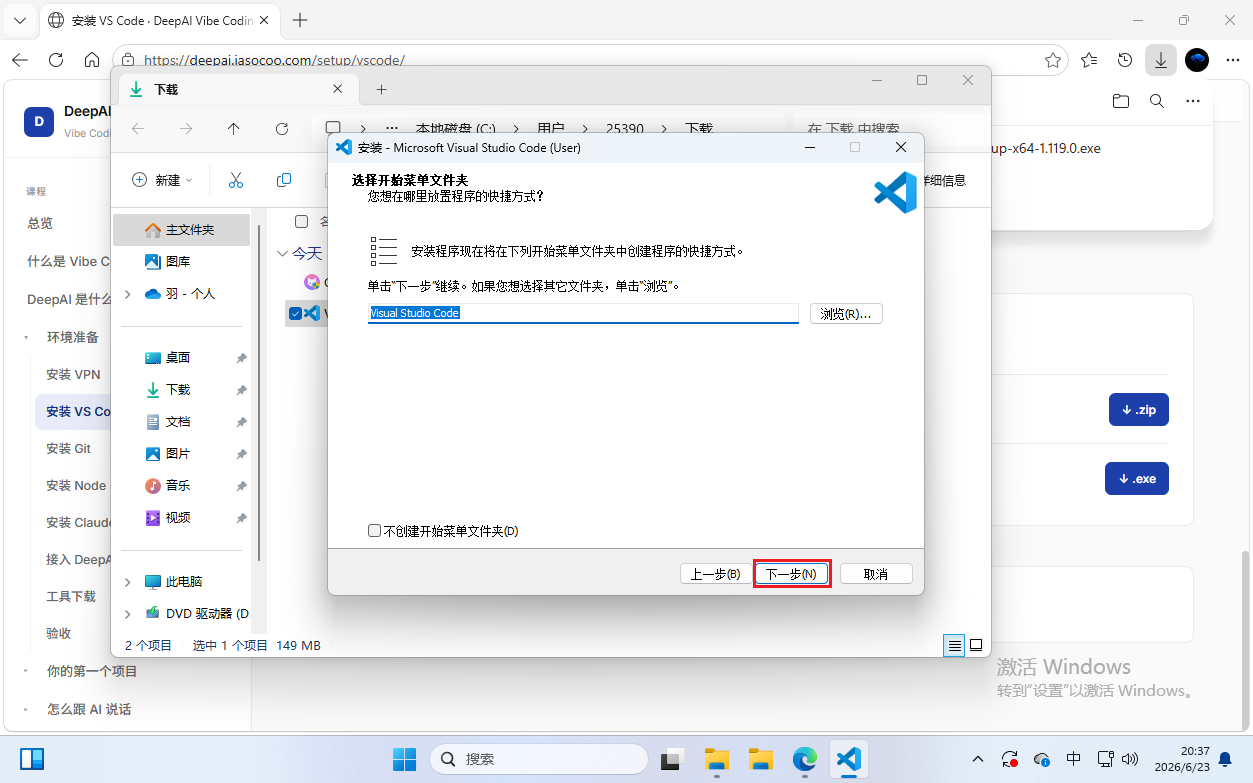Click the Start Menu folder name field
Viewport: 1253px width, 783px height.
click(583, 313)
